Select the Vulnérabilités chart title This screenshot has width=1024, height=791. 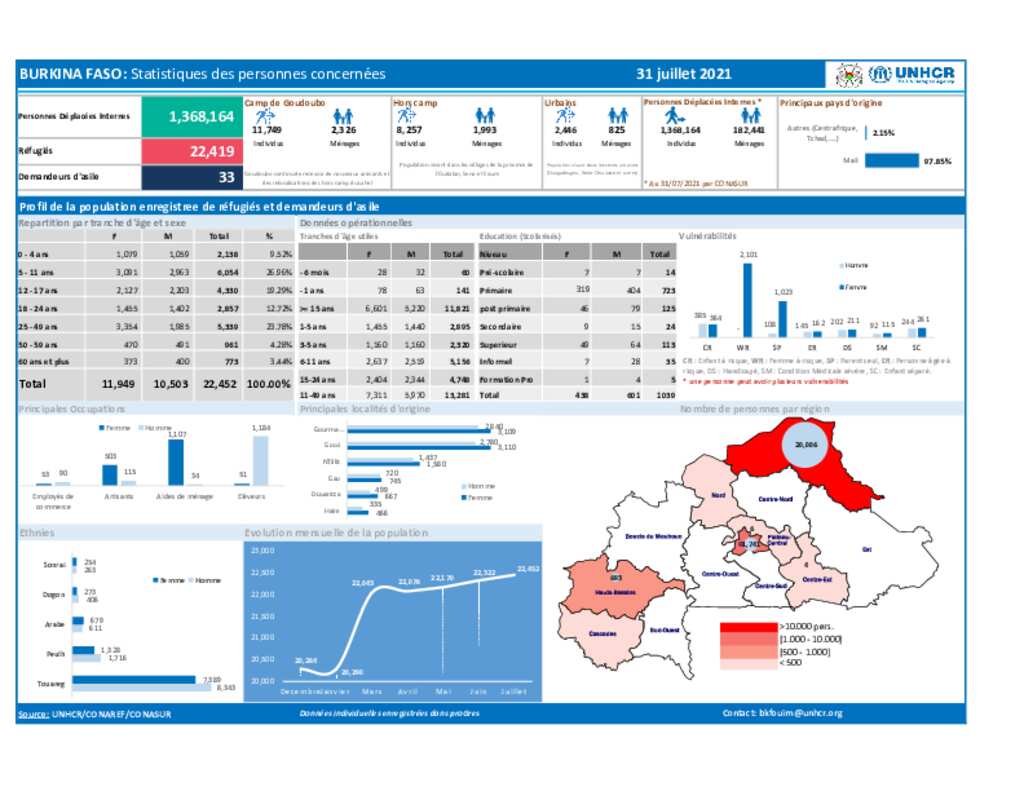(707, 236)
